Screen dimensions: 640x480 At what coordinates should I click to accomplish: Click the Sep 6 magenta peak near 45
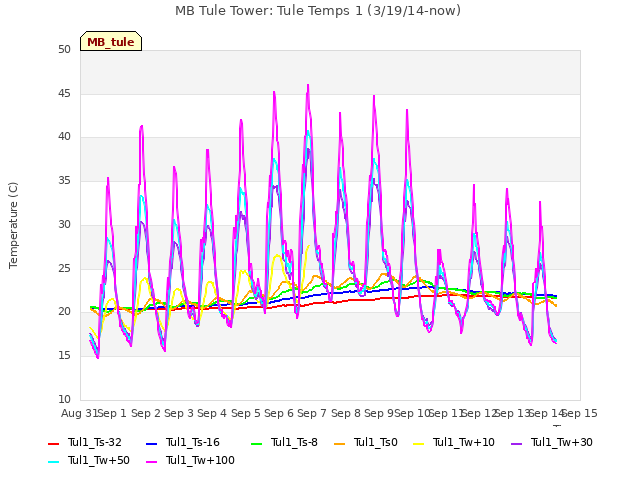pyautogui.click(x=274, y=92)
